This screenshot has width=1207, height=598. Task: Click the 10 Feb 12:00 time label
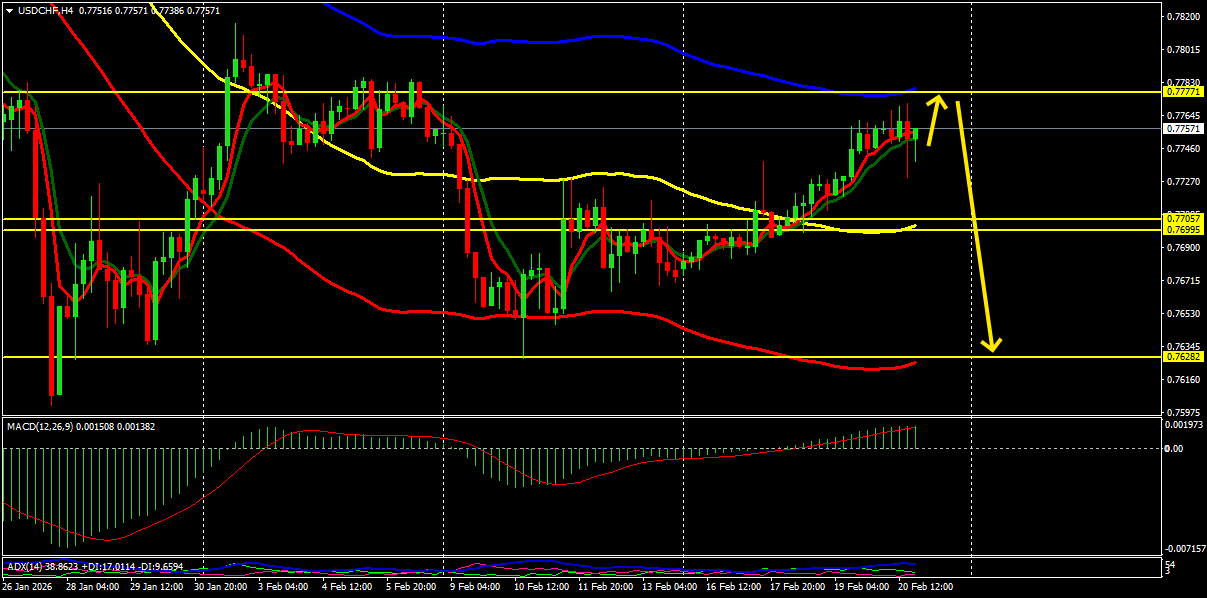(541, 588)
